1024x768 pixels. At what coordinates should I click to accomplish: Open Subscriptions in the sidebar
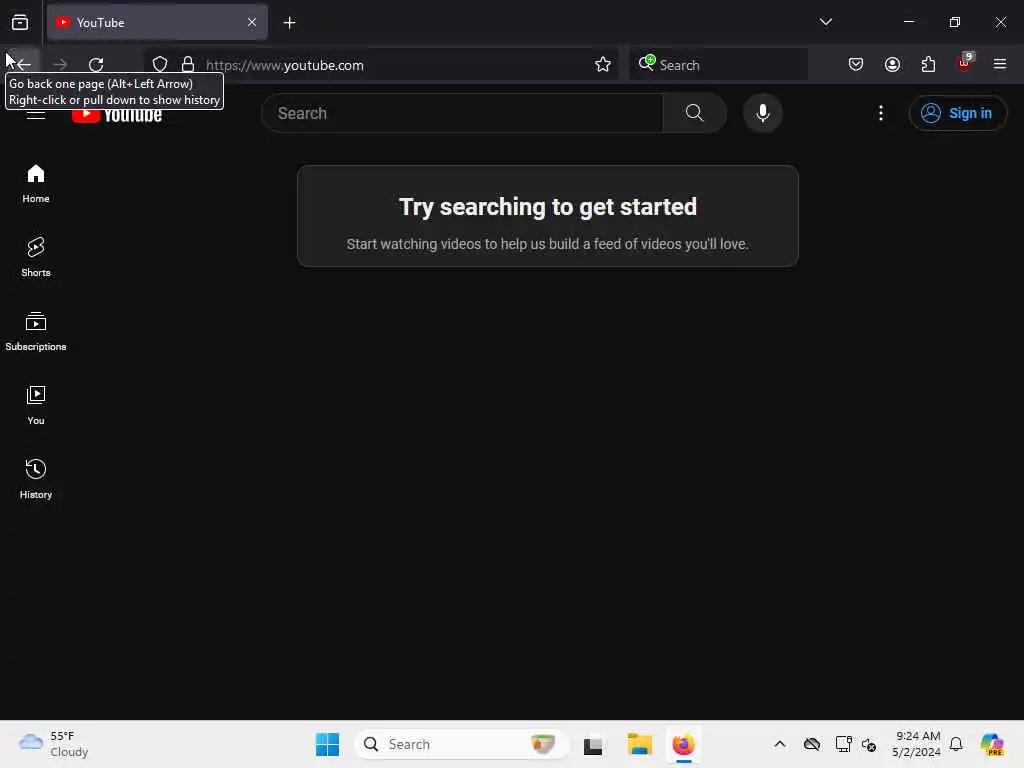(x=36, y=332)
